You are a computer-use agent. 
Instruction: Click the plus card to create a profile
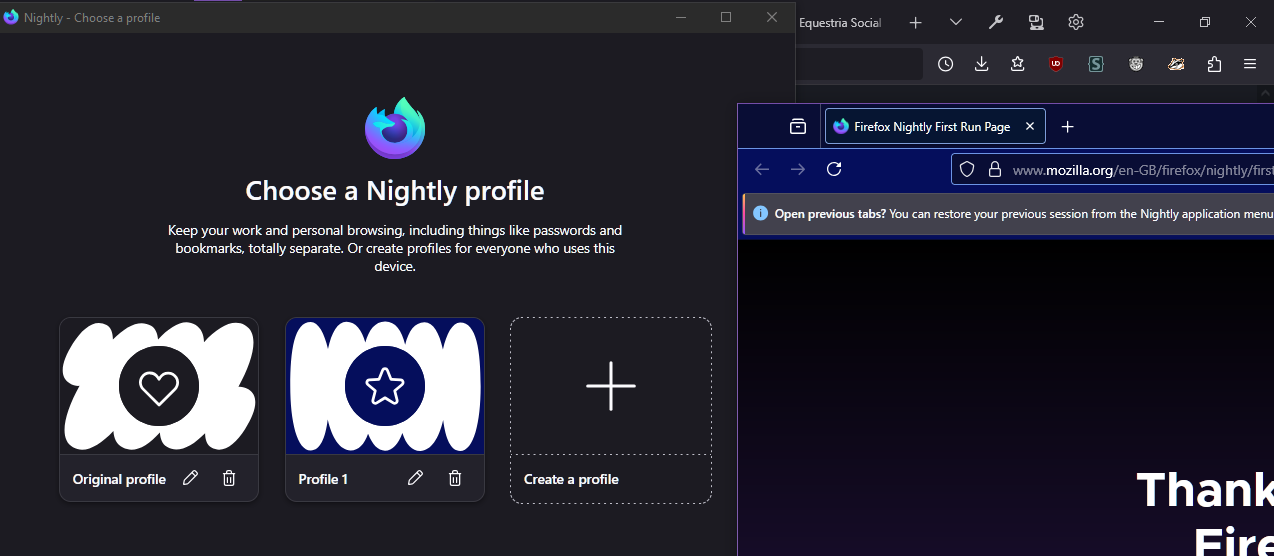611,386
